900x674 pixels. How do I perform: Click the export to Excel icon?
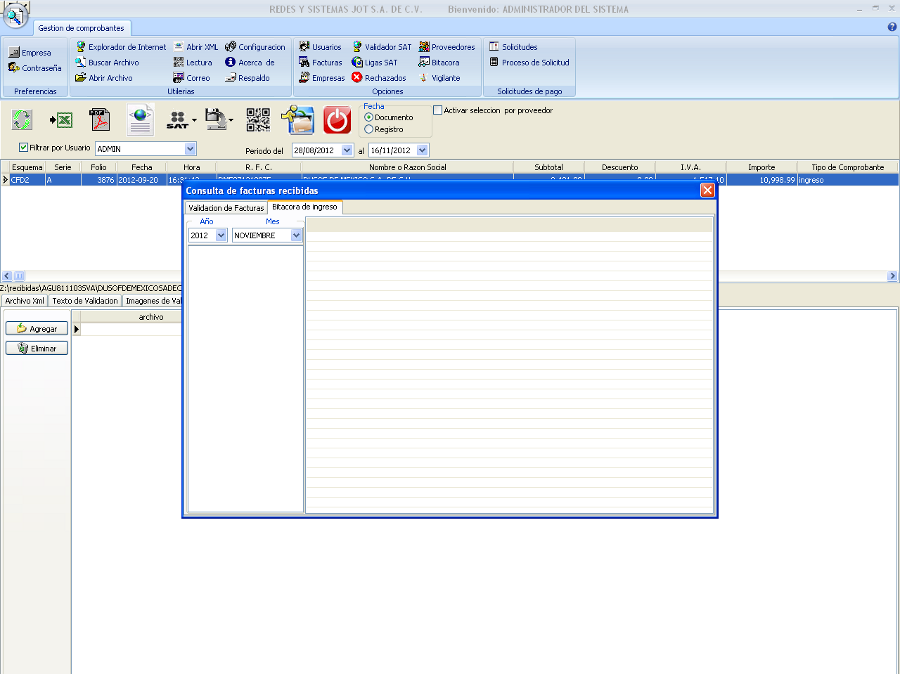61,120
